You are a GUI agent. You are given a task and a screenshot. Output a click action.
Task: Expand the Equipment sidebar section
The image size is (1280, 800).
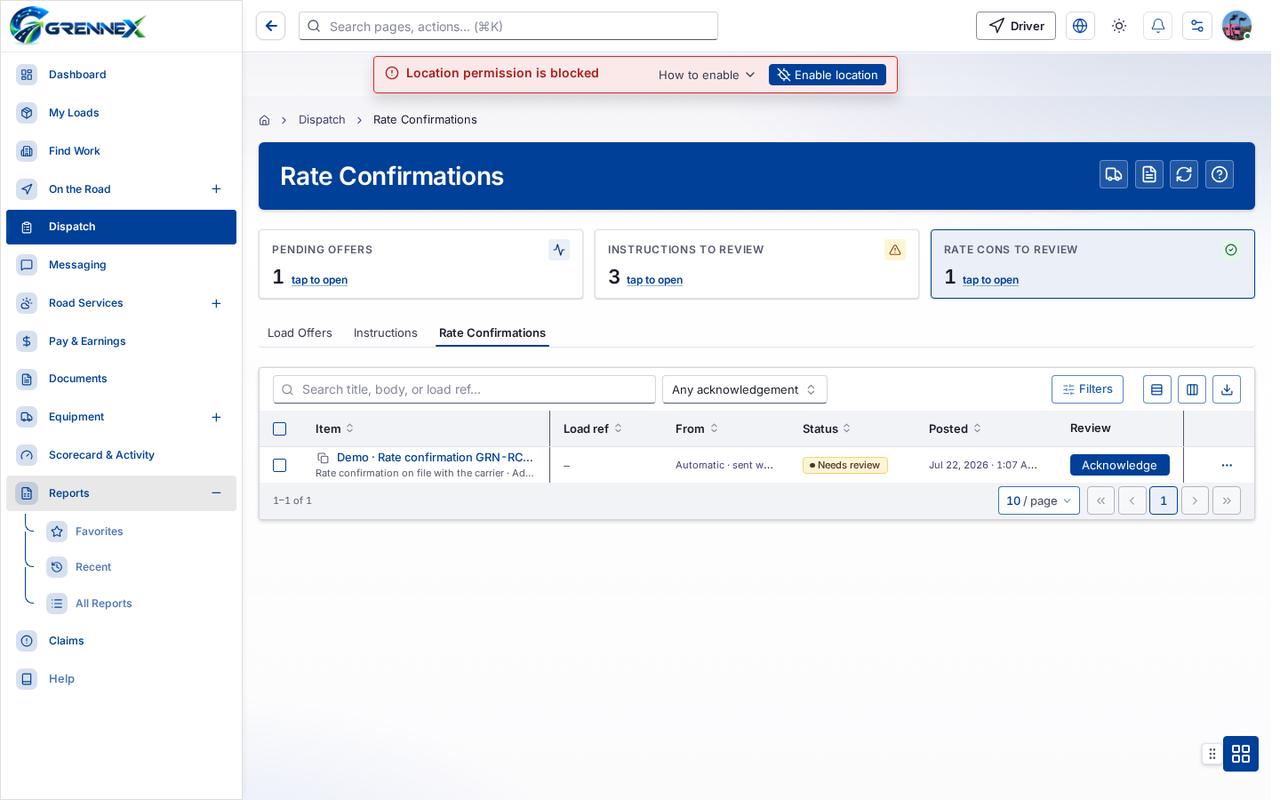(x=216, y=417)
